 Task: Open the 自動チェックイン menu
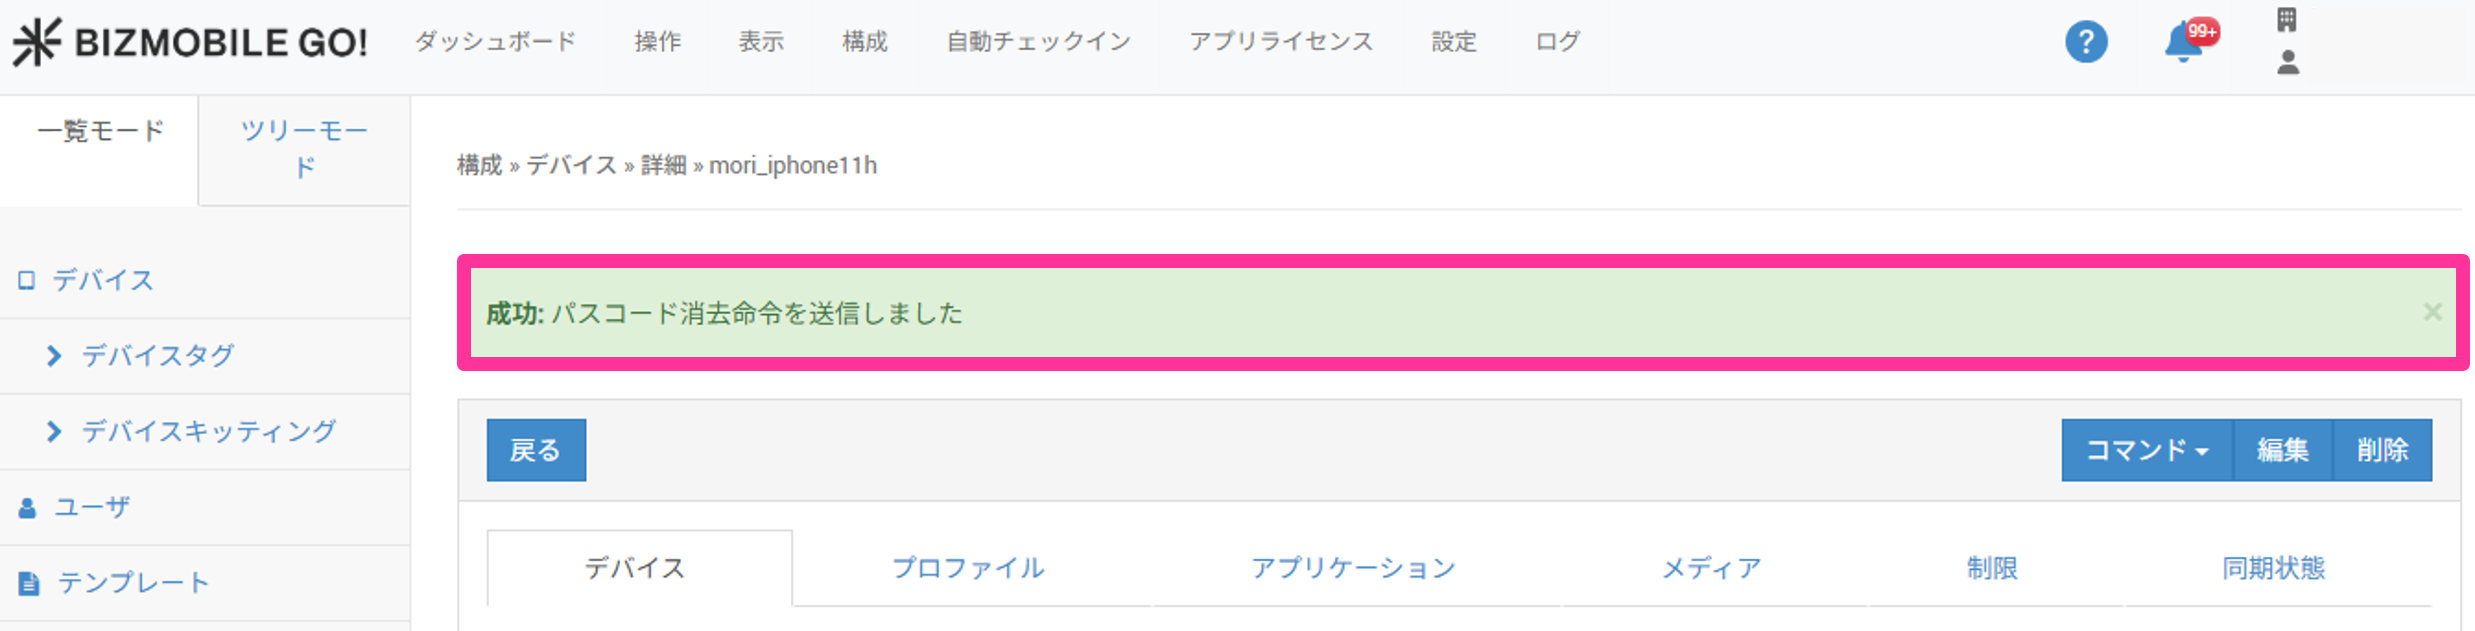point(1038,42)
